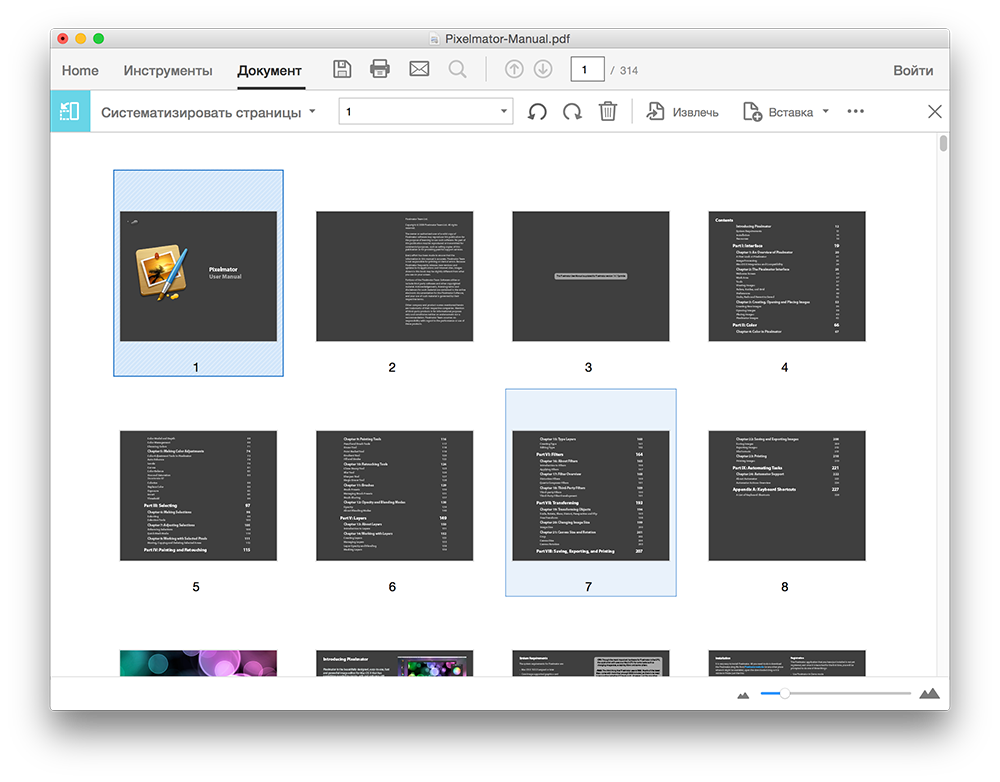This screenshot has width=1000, height=782.
Task: Expand the Вставка dropdown arrow
Action: coord(825,112)
